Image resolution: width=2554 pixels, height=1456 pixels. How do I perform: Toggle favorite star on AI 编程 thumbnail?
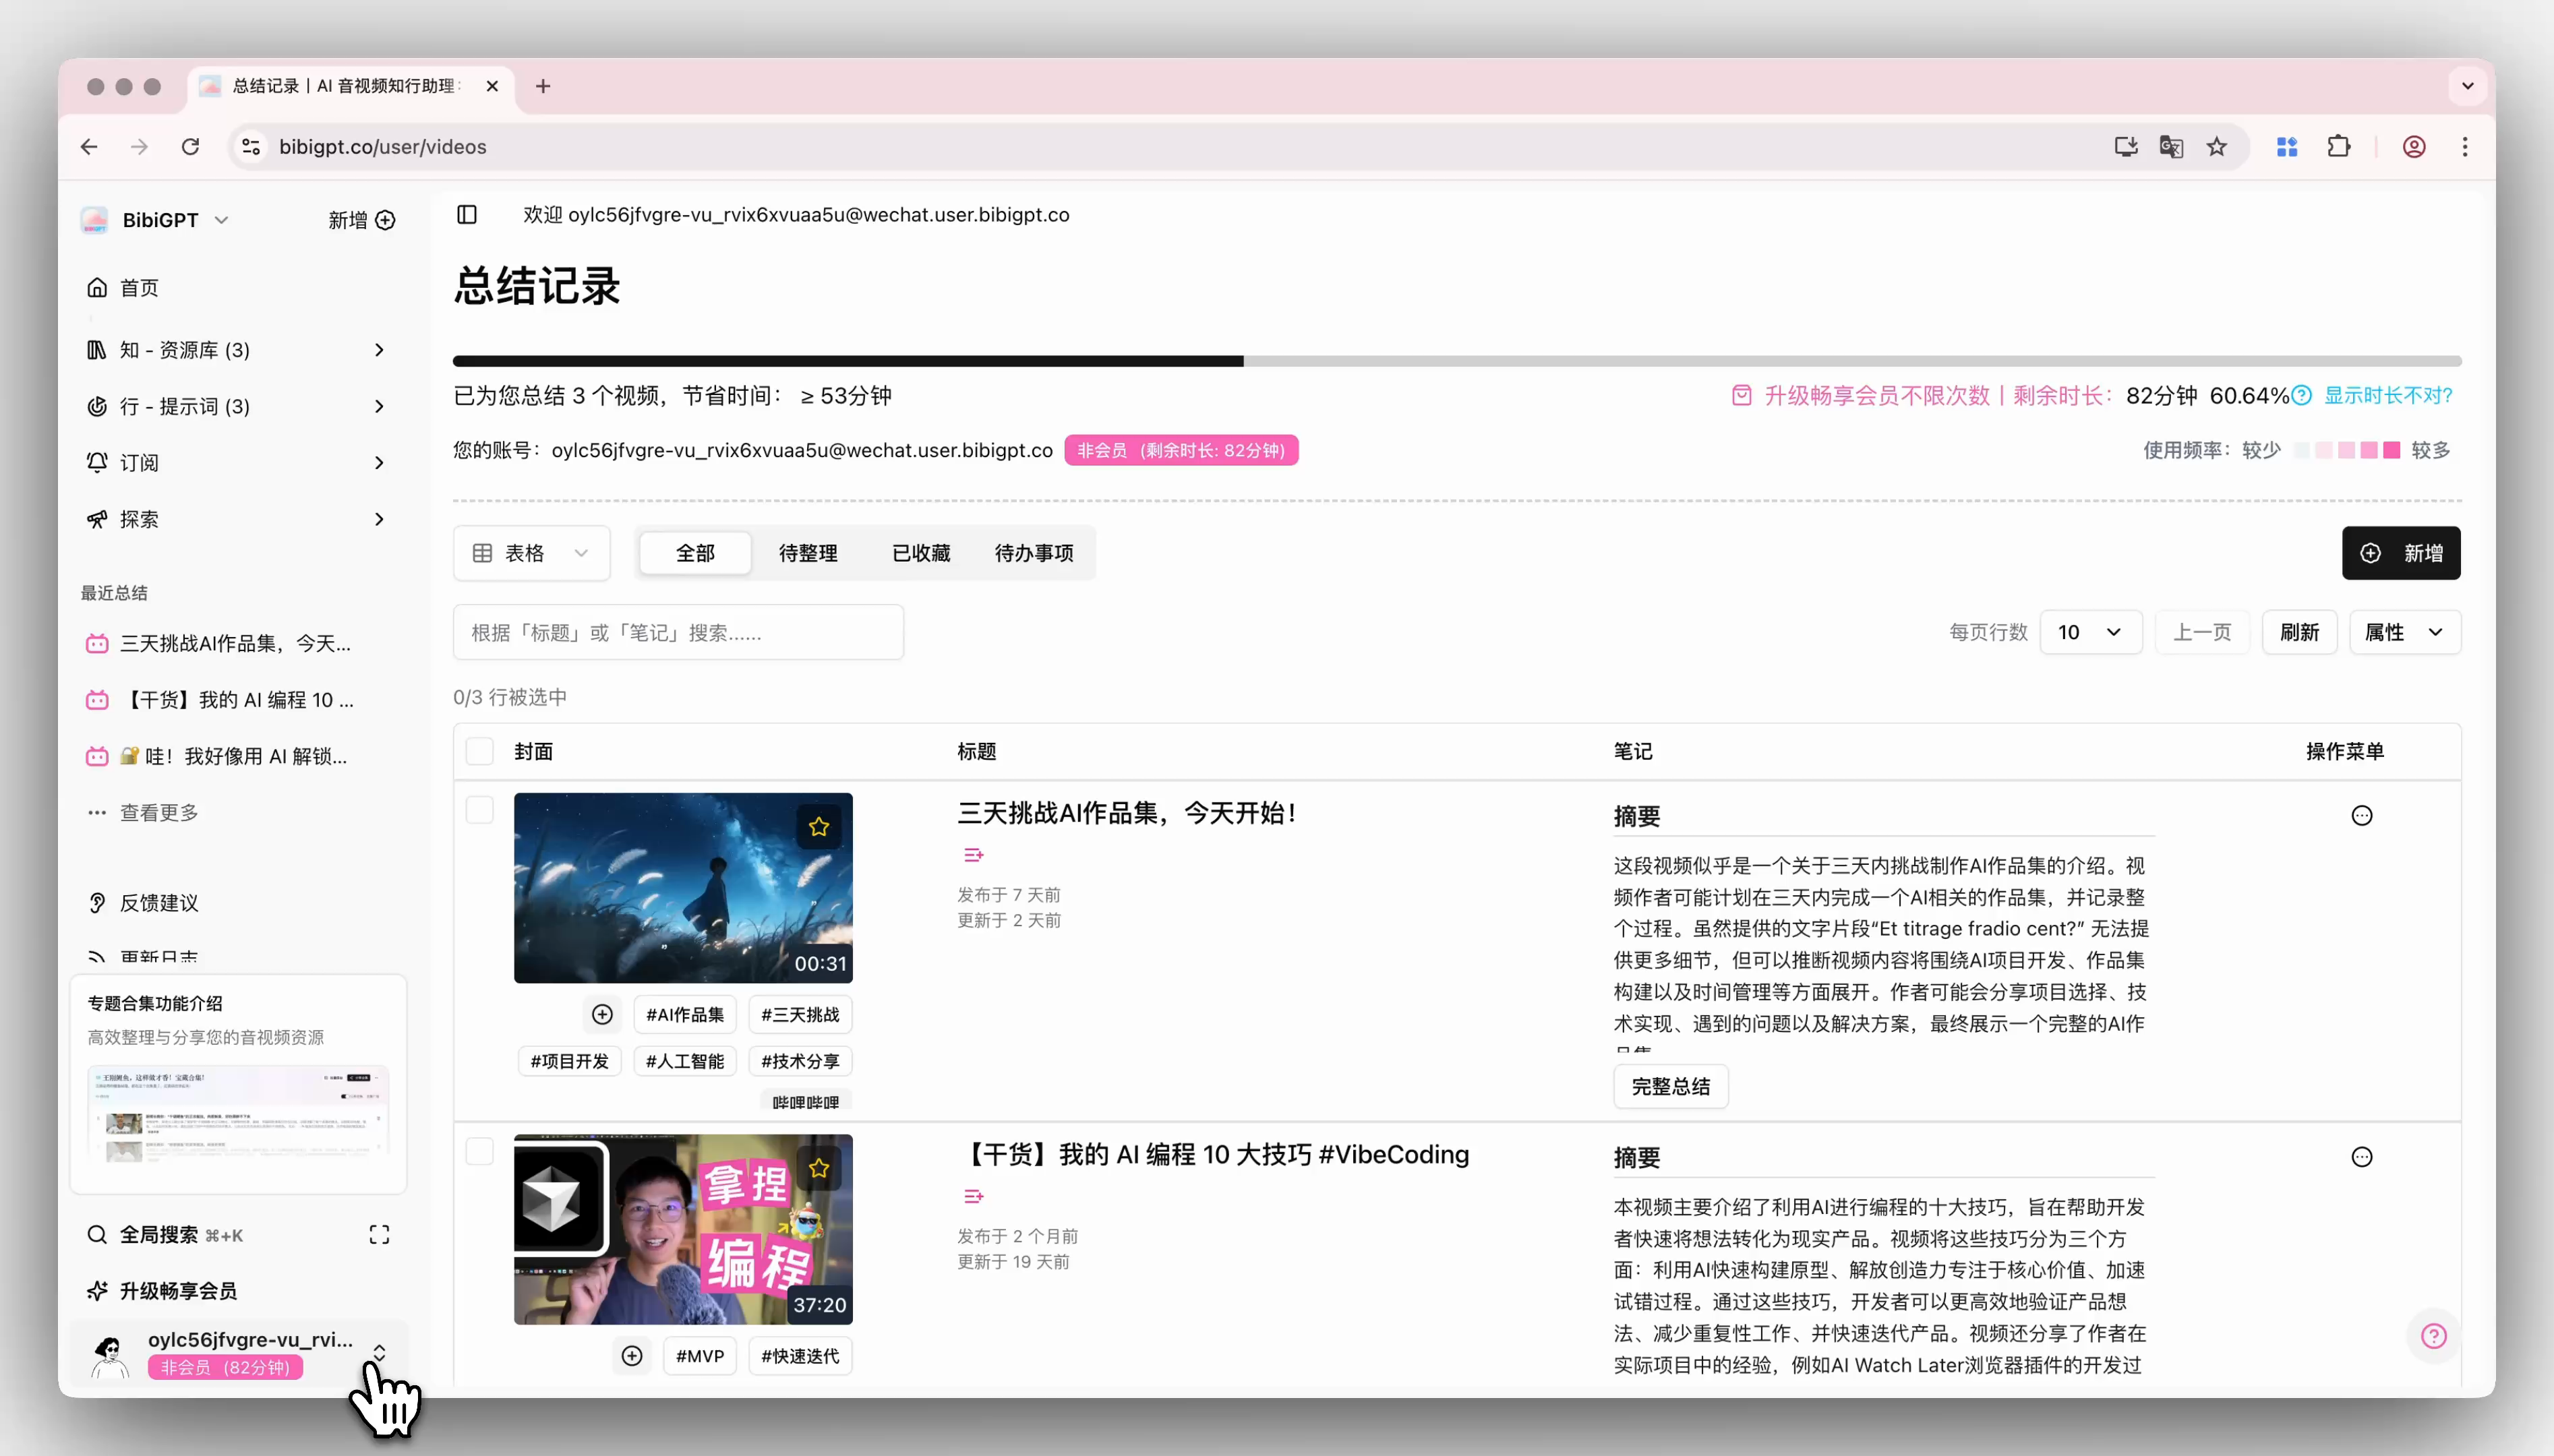(x=819, y=1168)
